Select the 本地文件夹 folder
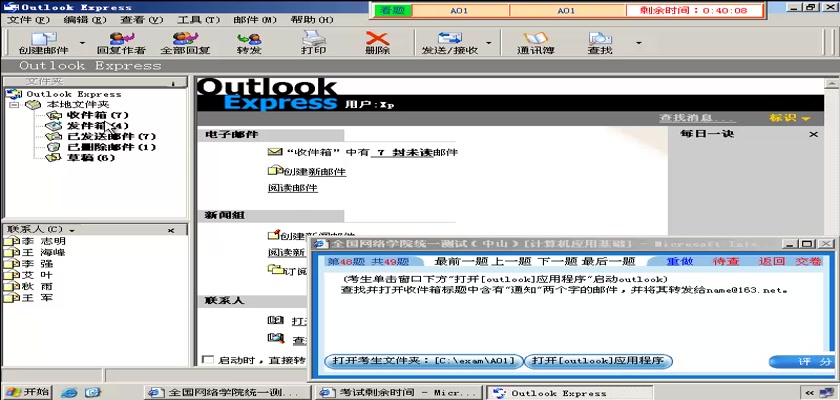 pyautogui.click(x=77, y=104)
